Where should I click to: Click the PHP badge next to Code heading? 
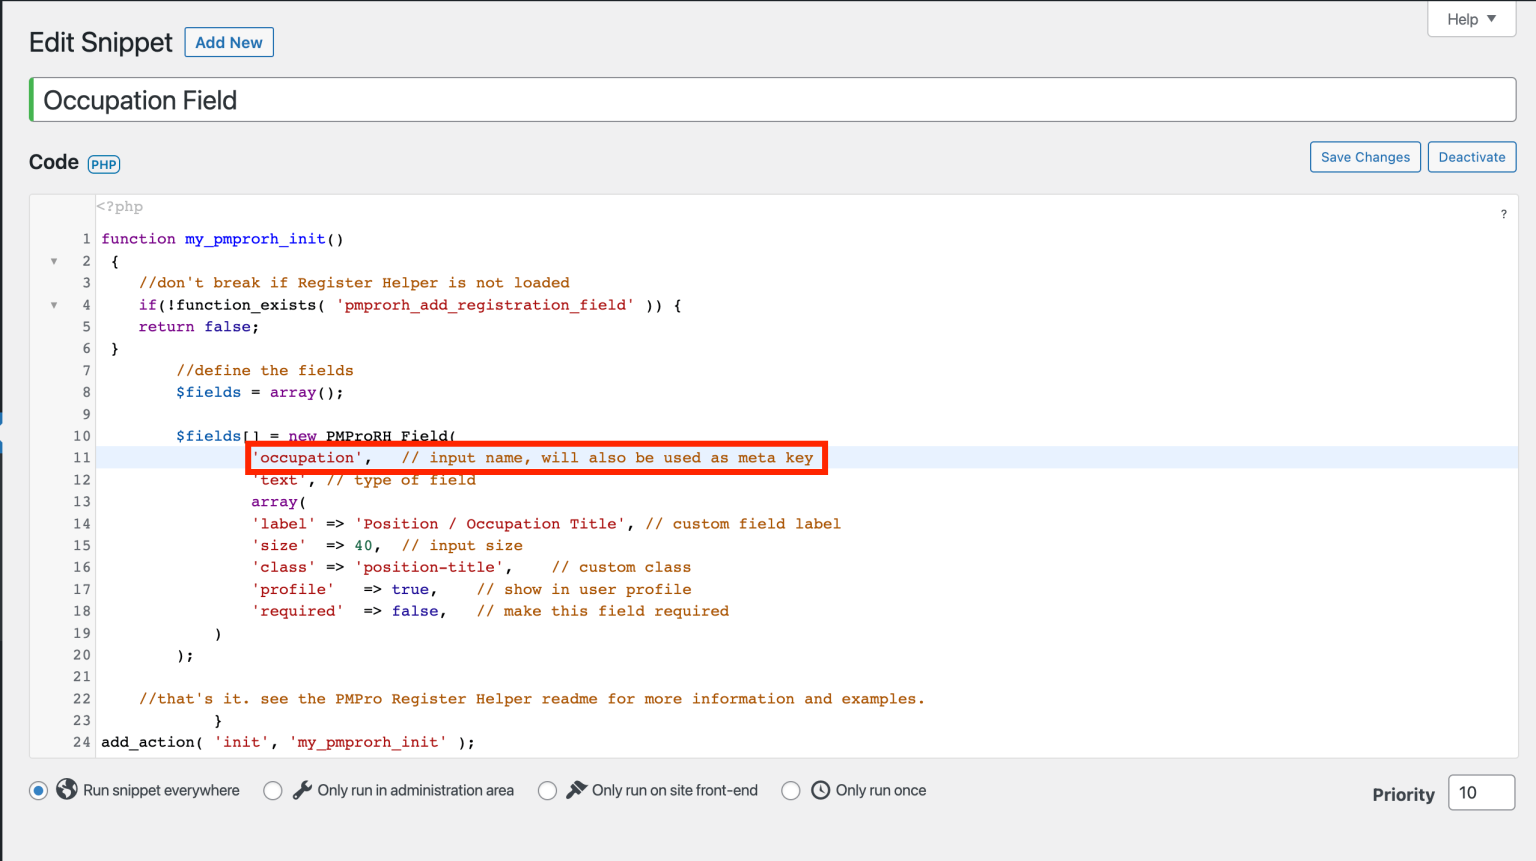[103, 163]
